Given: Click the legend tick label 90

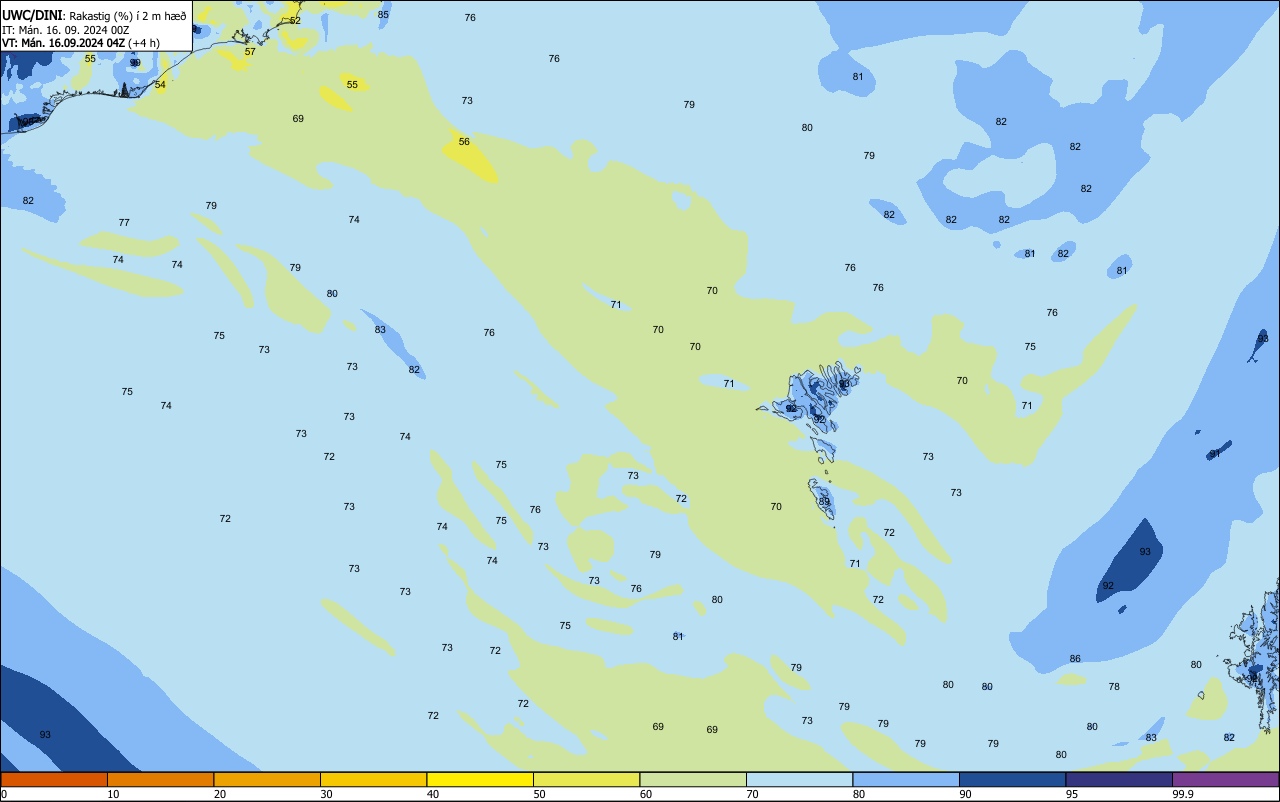Looking at the screenshot, I should 966,794.
